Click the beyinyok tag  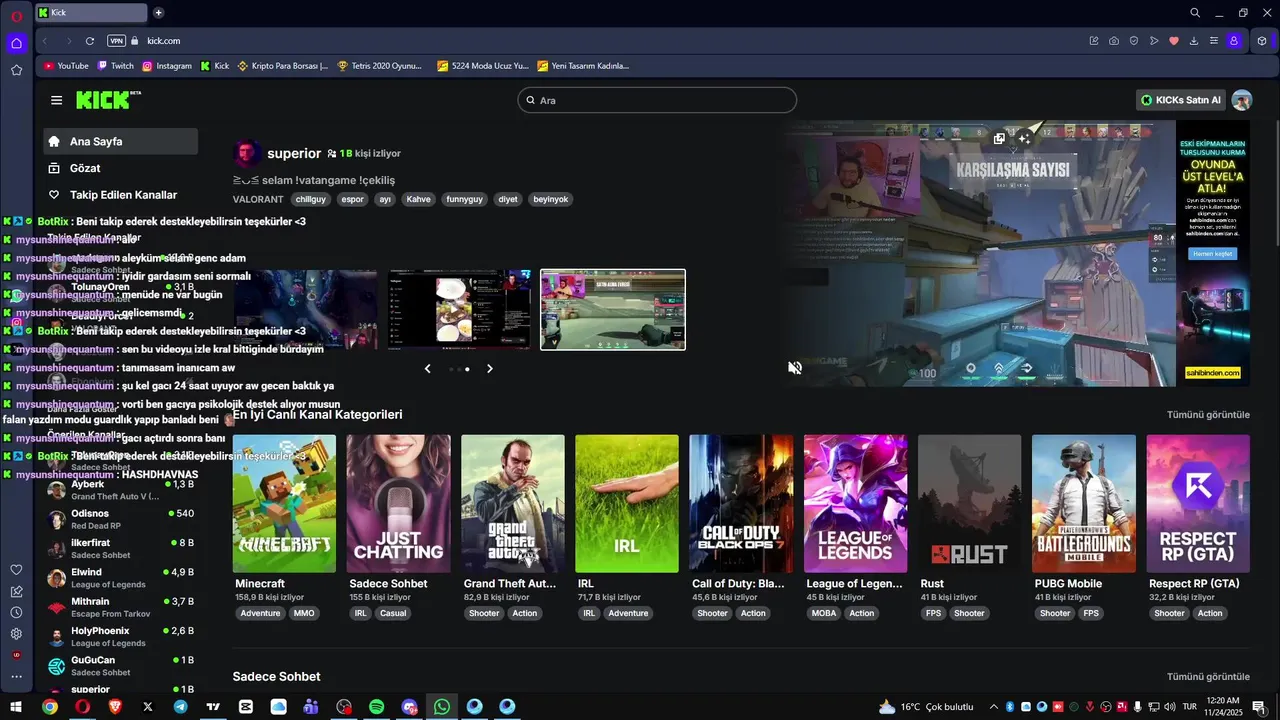(551, 199)
